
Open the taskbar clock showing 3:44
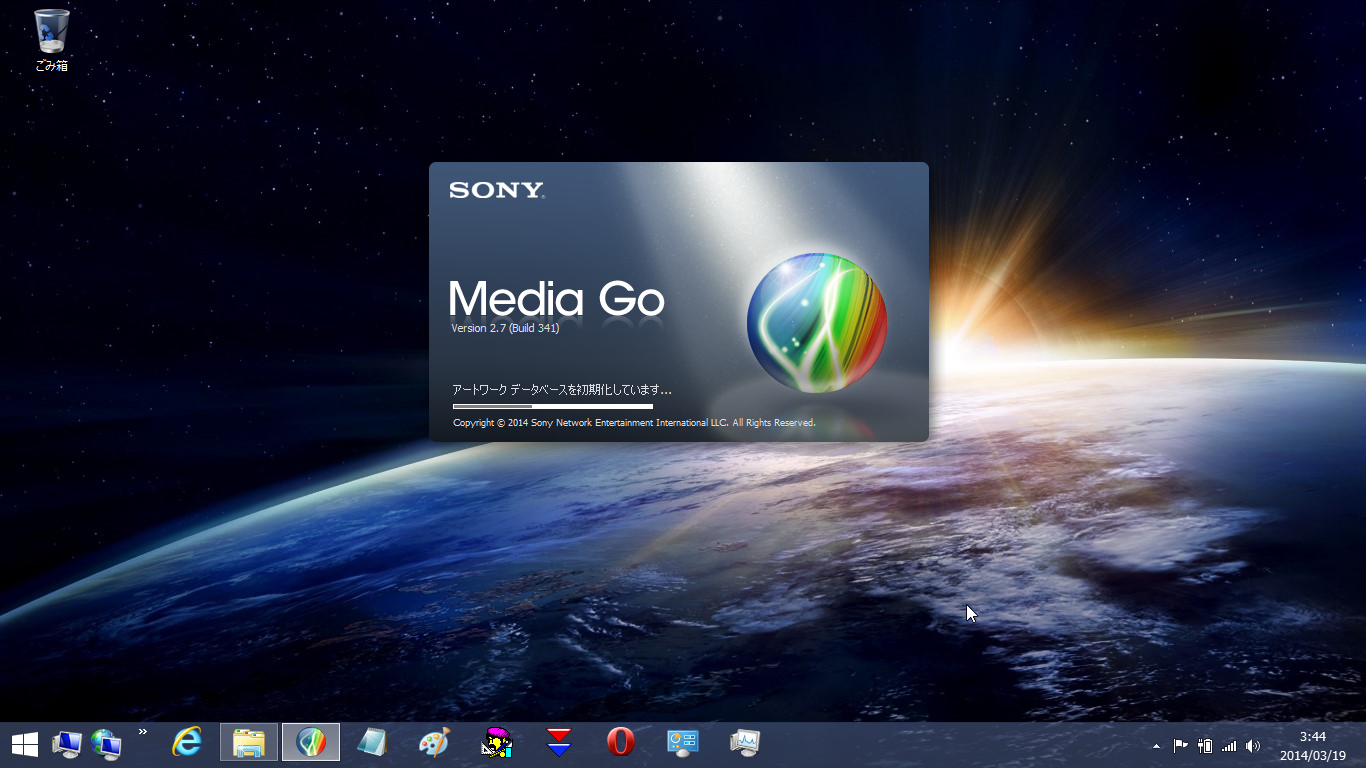1312,746
